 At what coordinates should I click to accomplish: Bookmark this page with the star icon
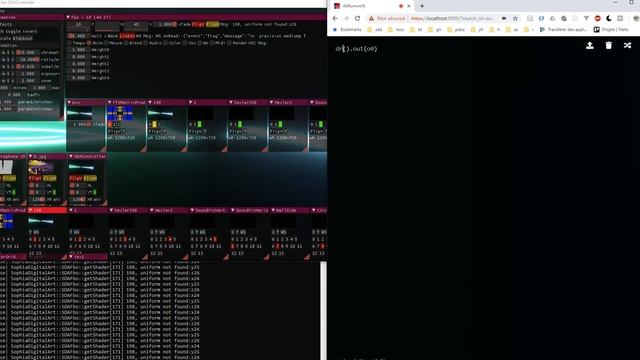coord(515,18)
